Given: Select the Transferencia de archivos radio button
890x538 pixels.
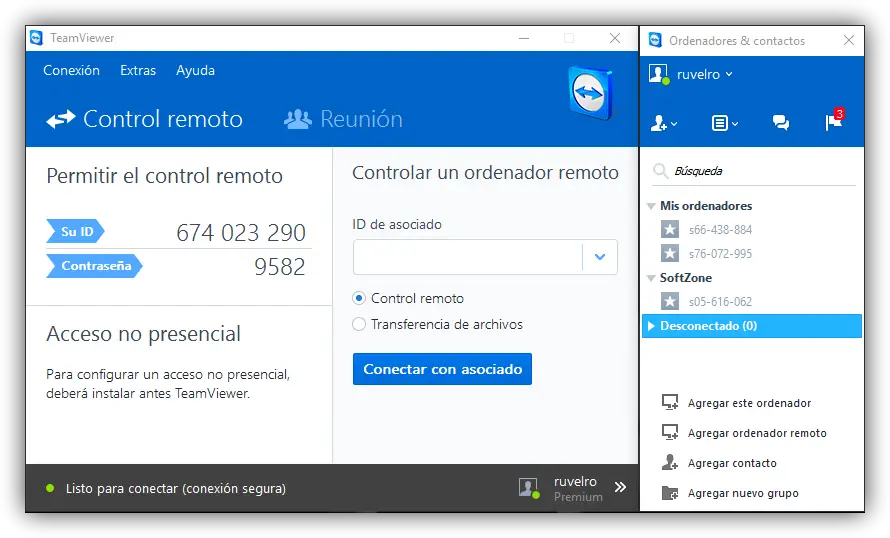Looking at the screenshot, I should 359,324.
